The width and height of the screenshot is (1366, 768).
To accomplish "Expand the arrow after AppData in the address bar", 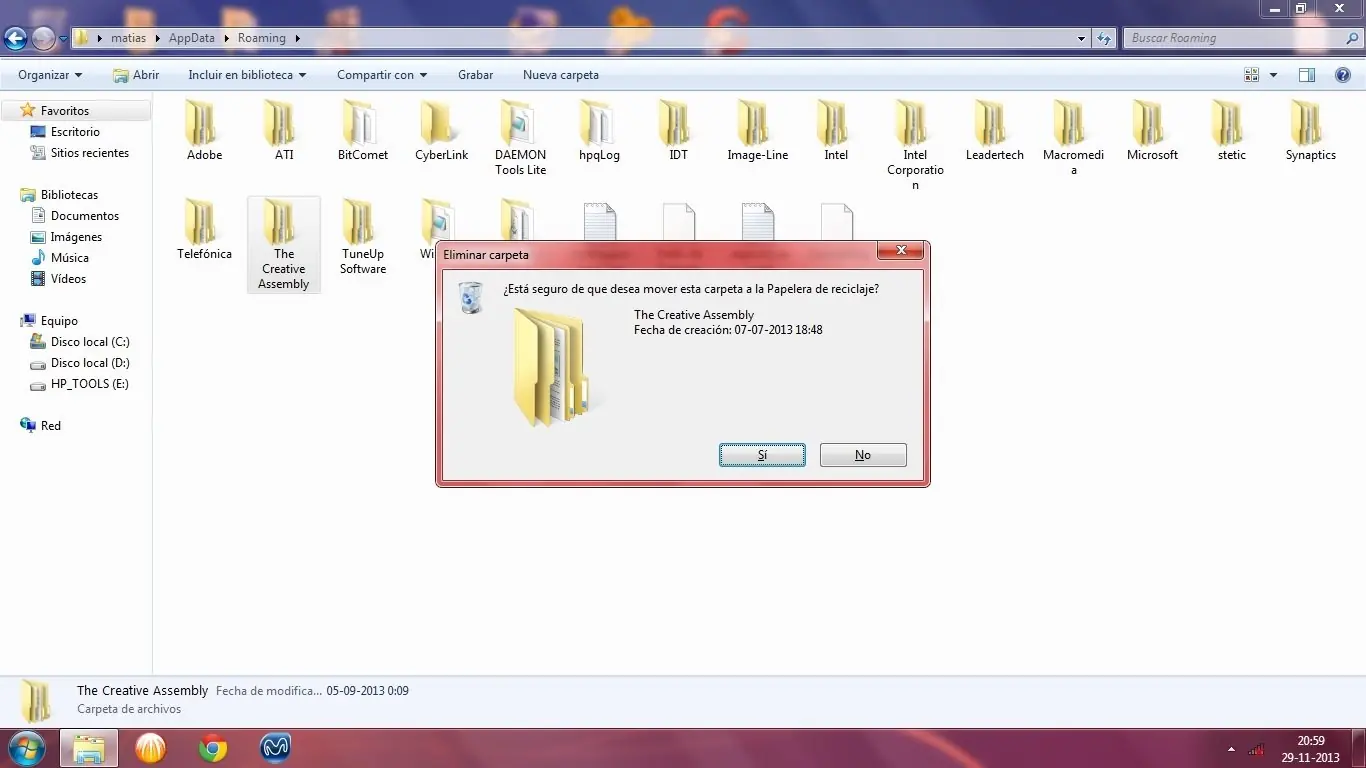I will pos(227,38).
